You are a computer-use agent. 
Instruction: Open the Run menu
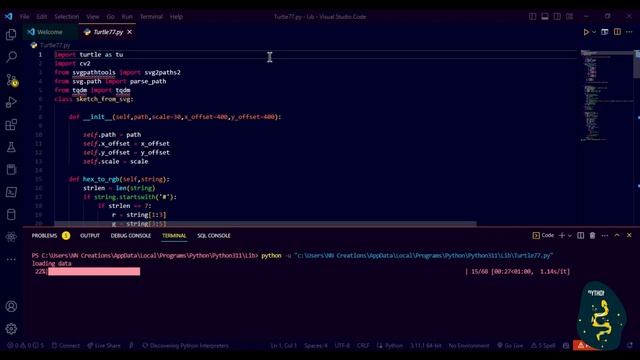coord(127,17)
